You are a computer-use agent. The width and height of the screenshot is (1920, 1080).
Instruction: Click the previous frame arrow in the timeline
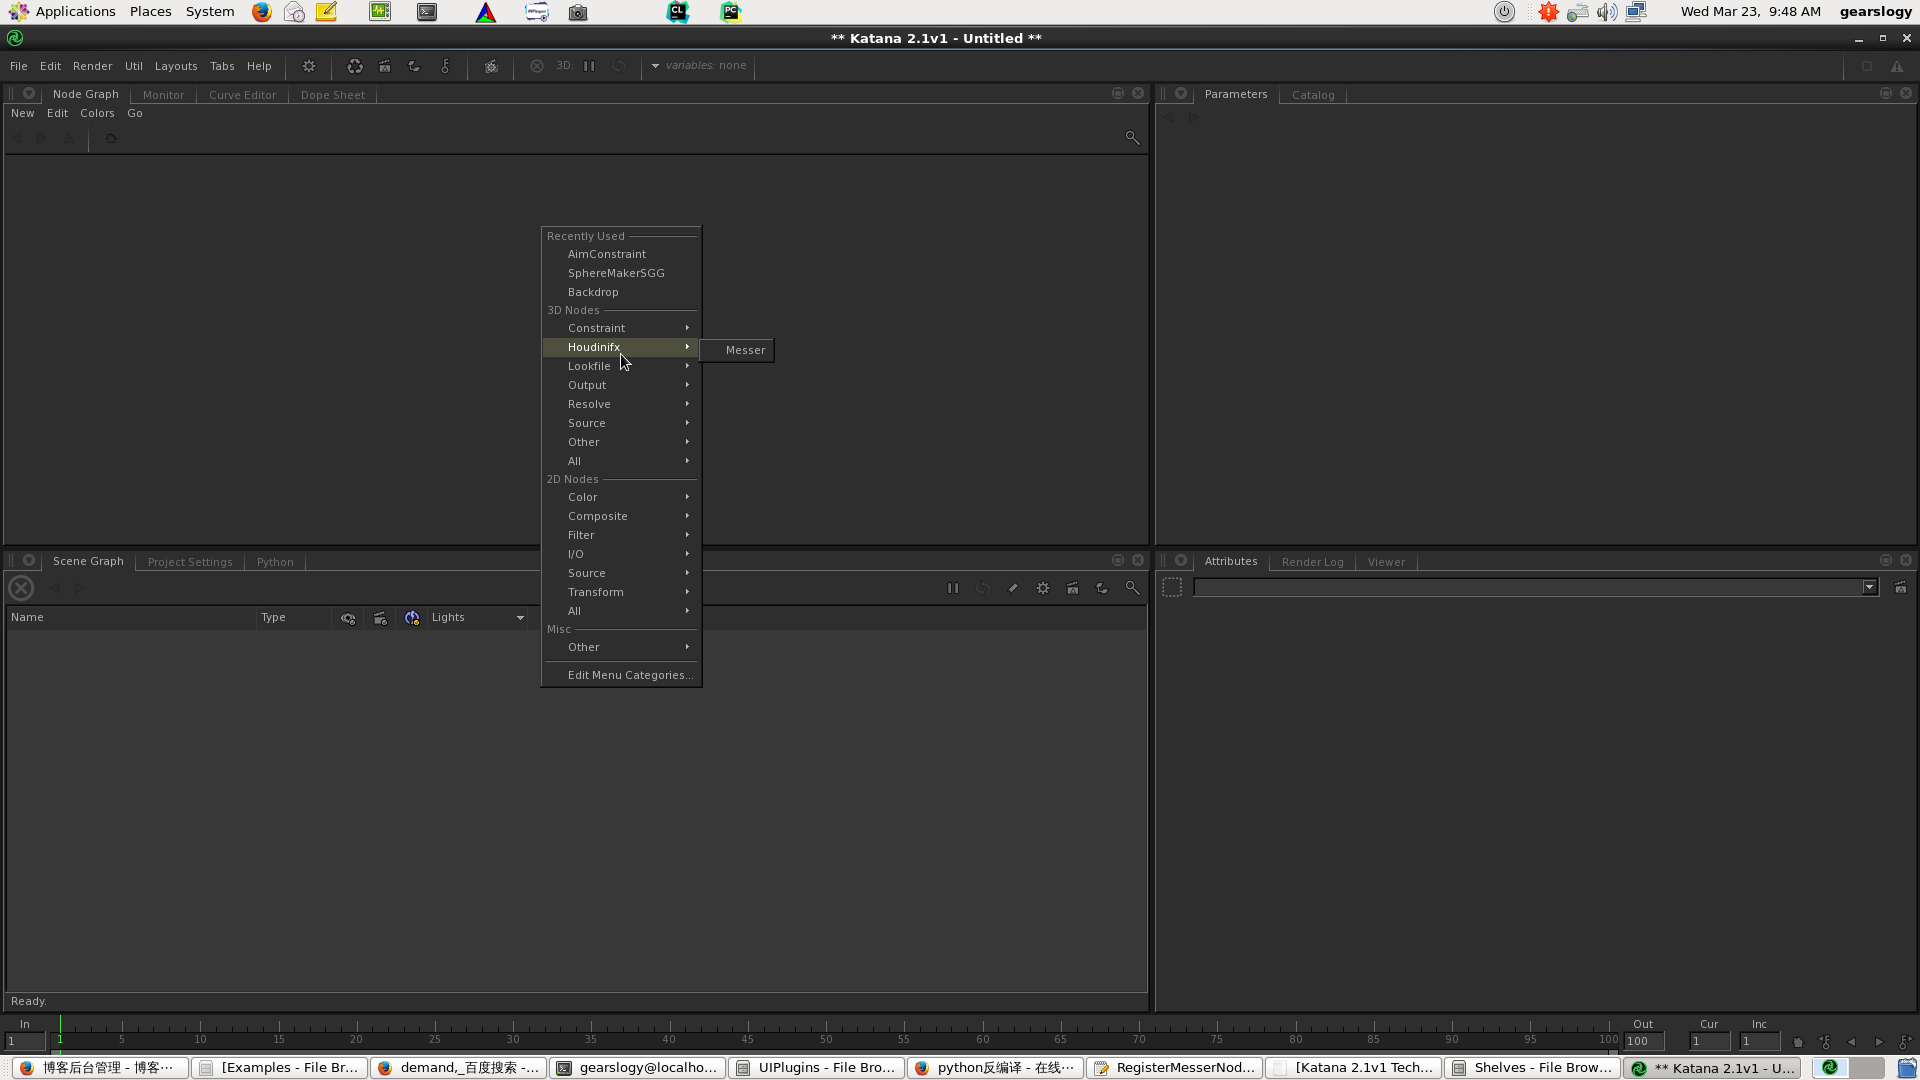coord(1851,1042)
